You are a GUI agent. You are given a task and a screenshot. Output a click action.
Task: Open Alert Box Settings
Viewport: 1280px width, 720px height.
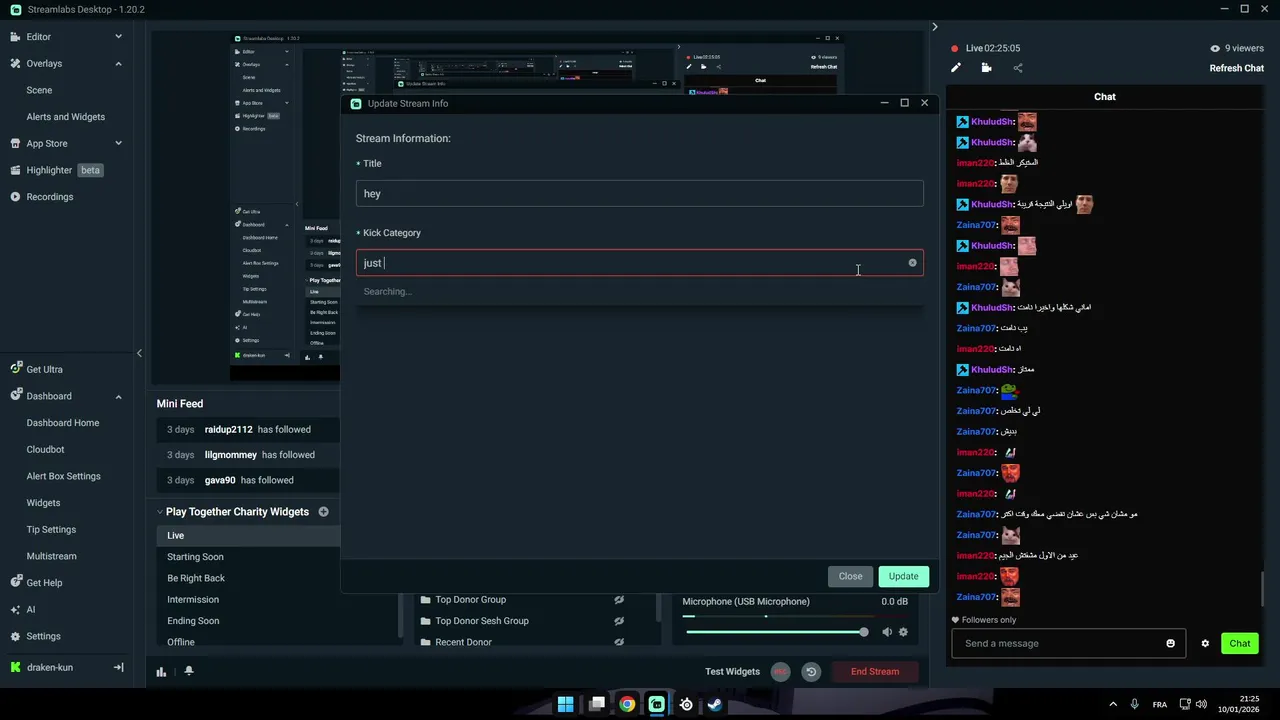click(x=64, y=476)
